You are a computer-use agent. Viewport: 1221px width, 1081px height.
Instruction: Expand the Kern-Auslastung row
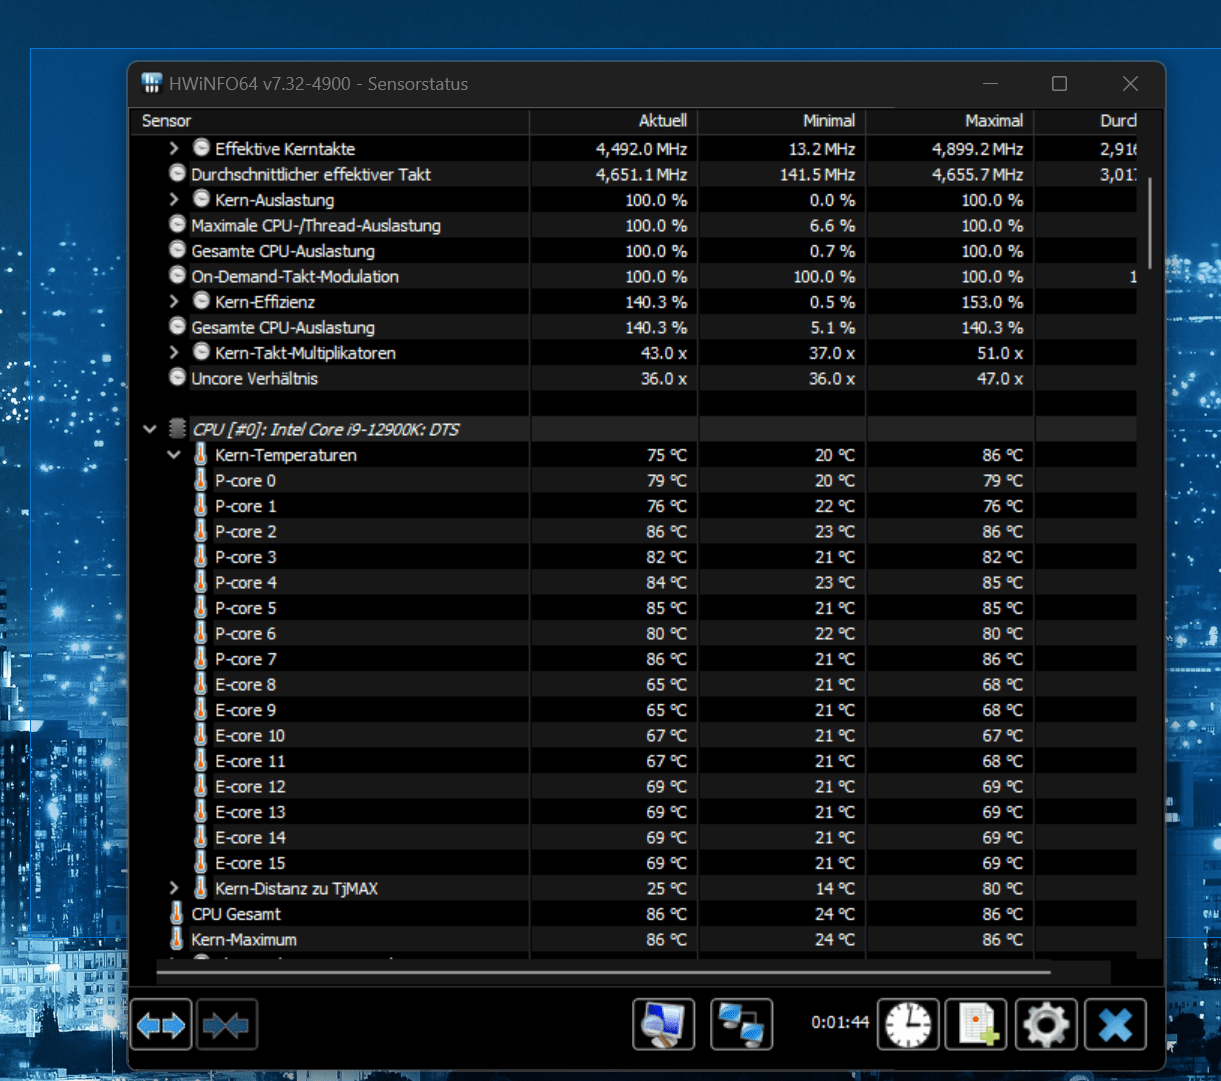(x=174, y=199)
